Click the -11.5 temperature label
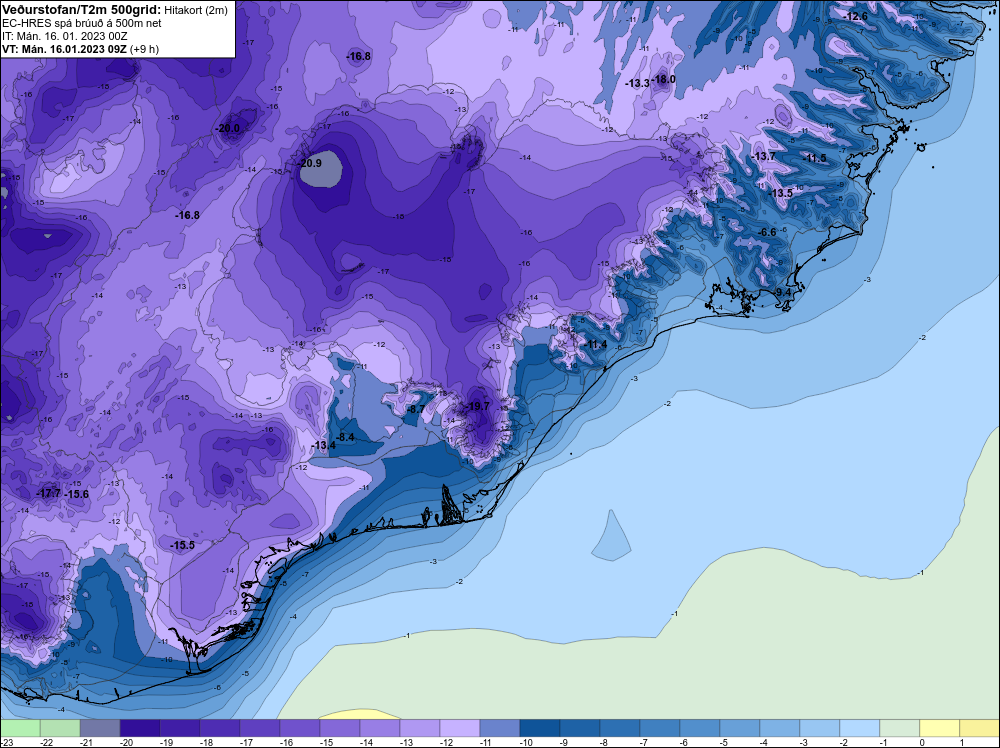This screenshot has height=748, width=1000. (x=814, y=158)
